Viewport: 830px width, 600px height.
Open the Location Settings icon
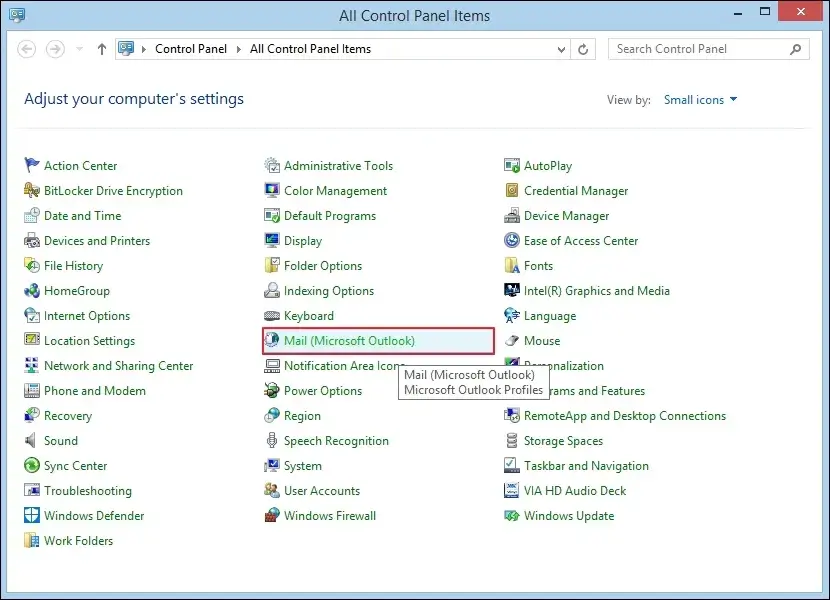pos(32,340)
